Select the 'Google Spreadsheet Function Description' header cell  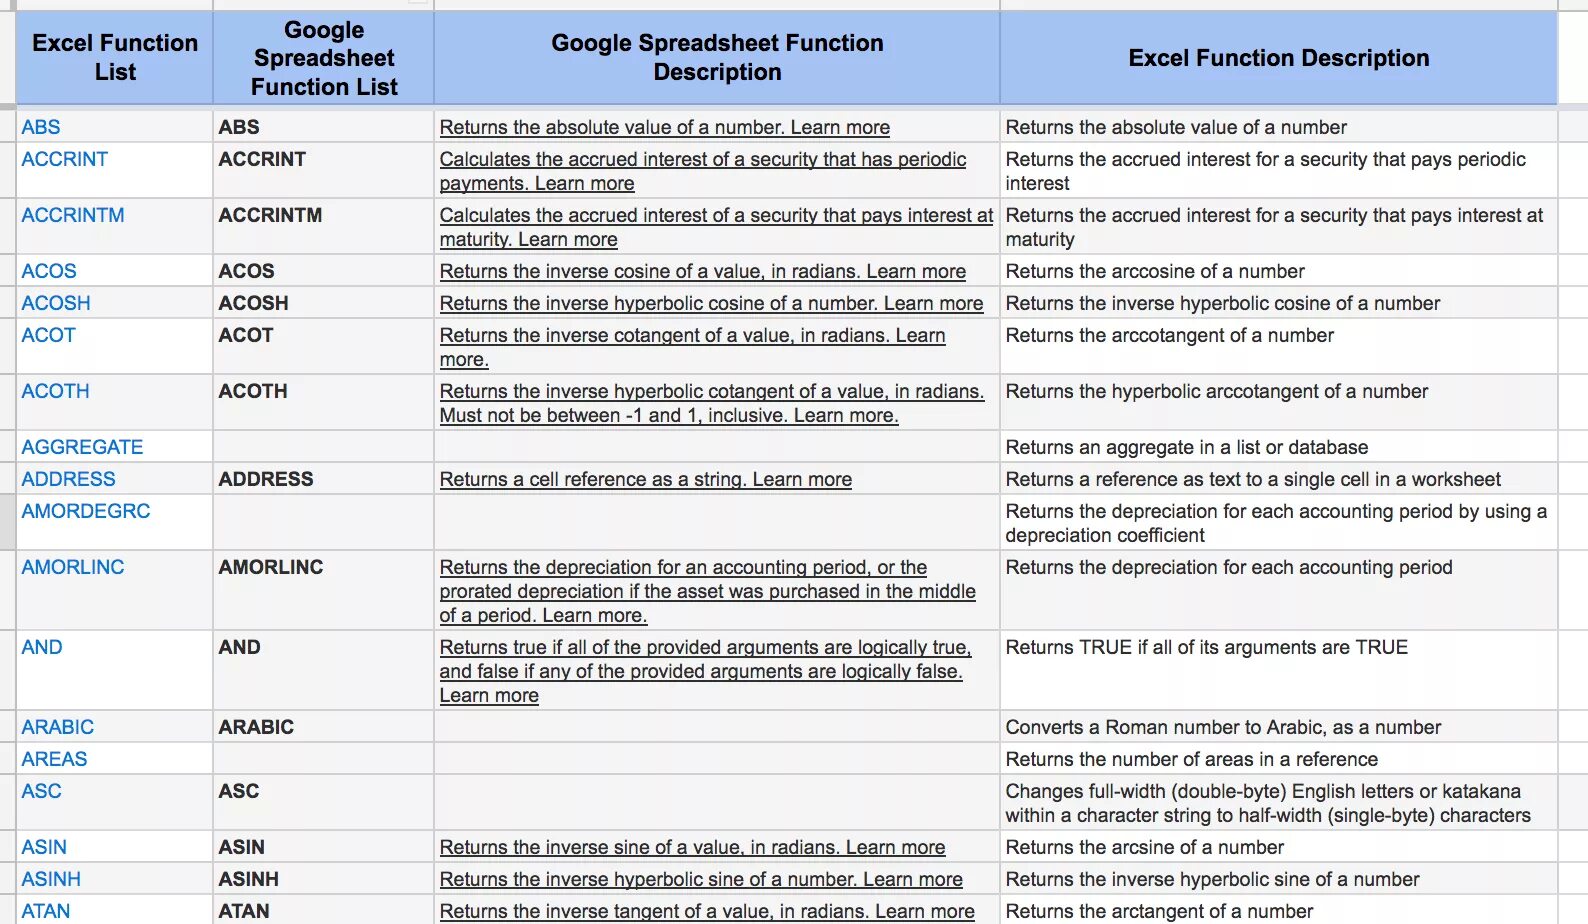pos(717,57)
